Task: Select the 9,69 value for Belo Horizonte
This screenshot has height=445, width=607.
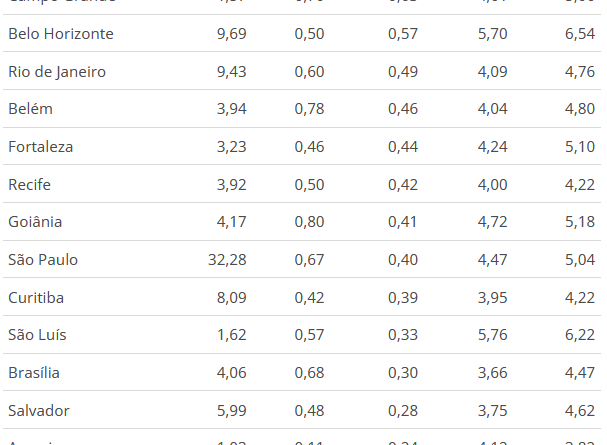Action: click(x=230, y=34)
